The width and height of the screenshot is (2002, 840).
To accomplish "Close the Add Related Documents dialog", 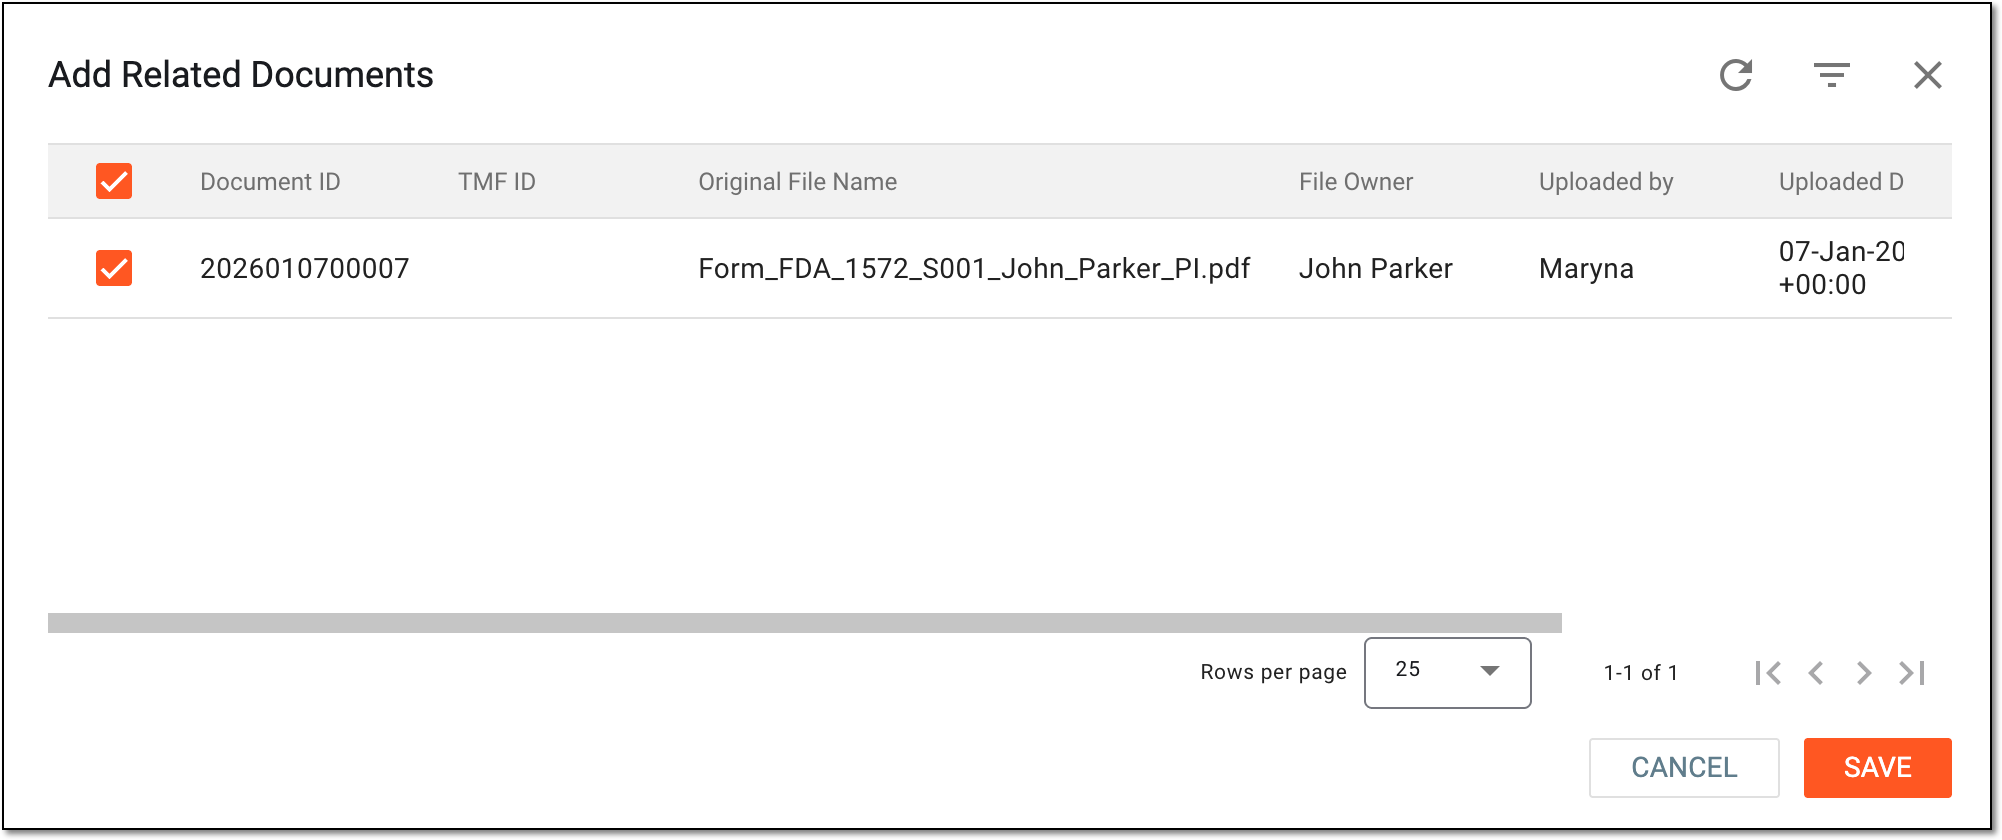I will (1928, 75).
